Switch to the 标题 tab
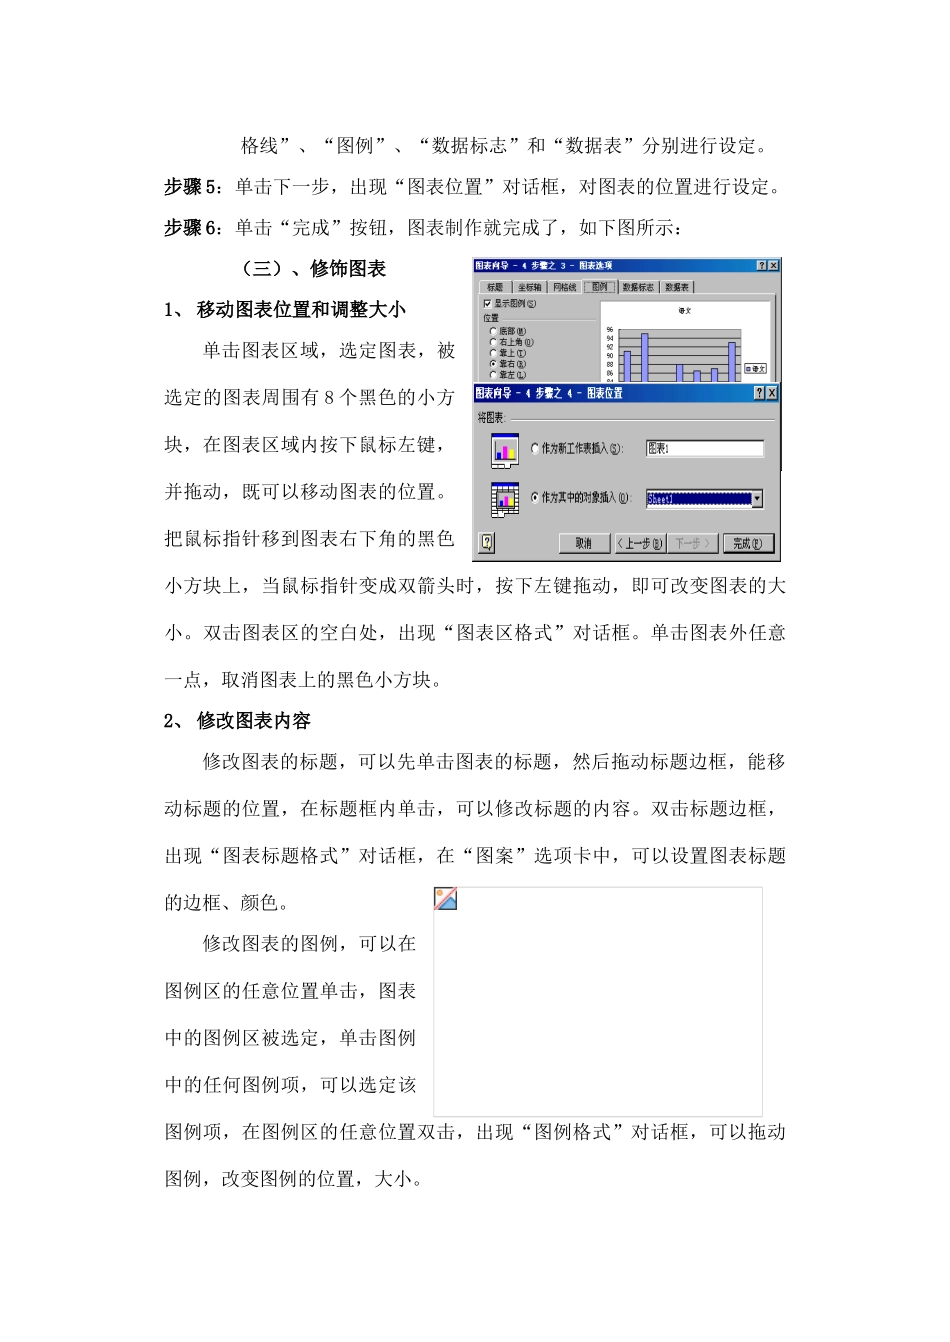Screen dimensions: 950x1342 coord(495,287)
